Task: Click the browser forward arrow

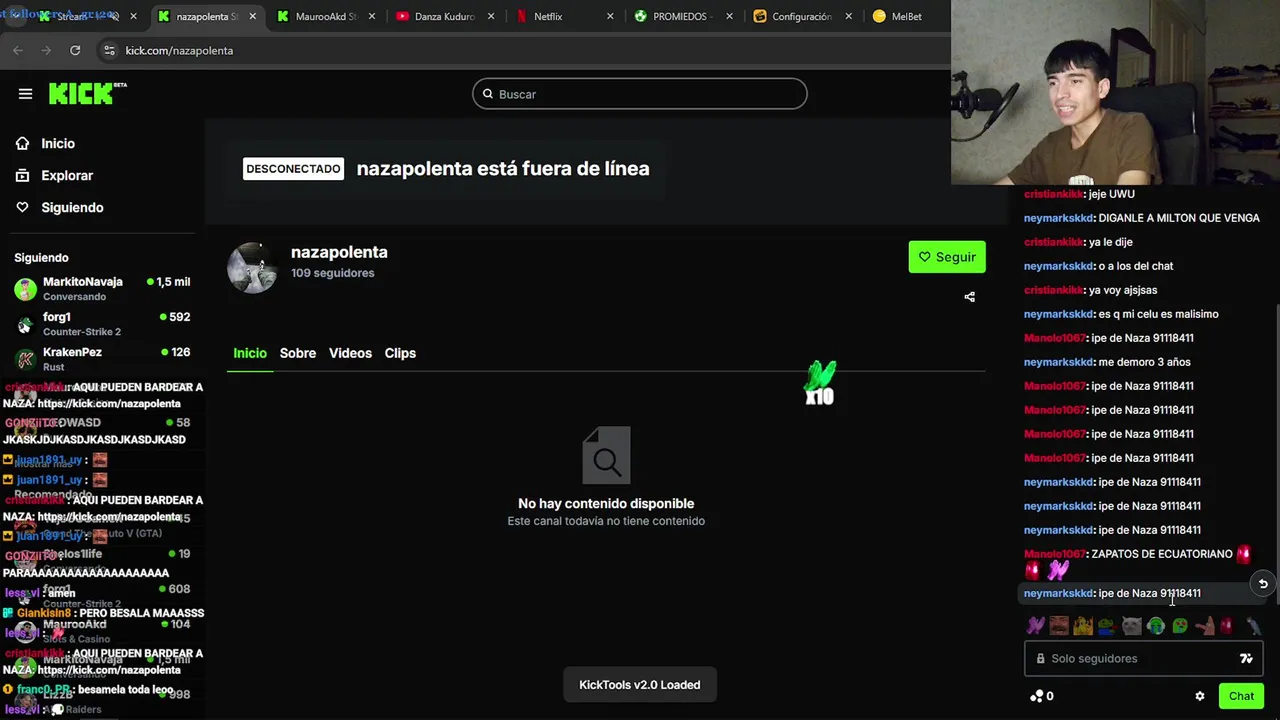Action: click(46, 50)
